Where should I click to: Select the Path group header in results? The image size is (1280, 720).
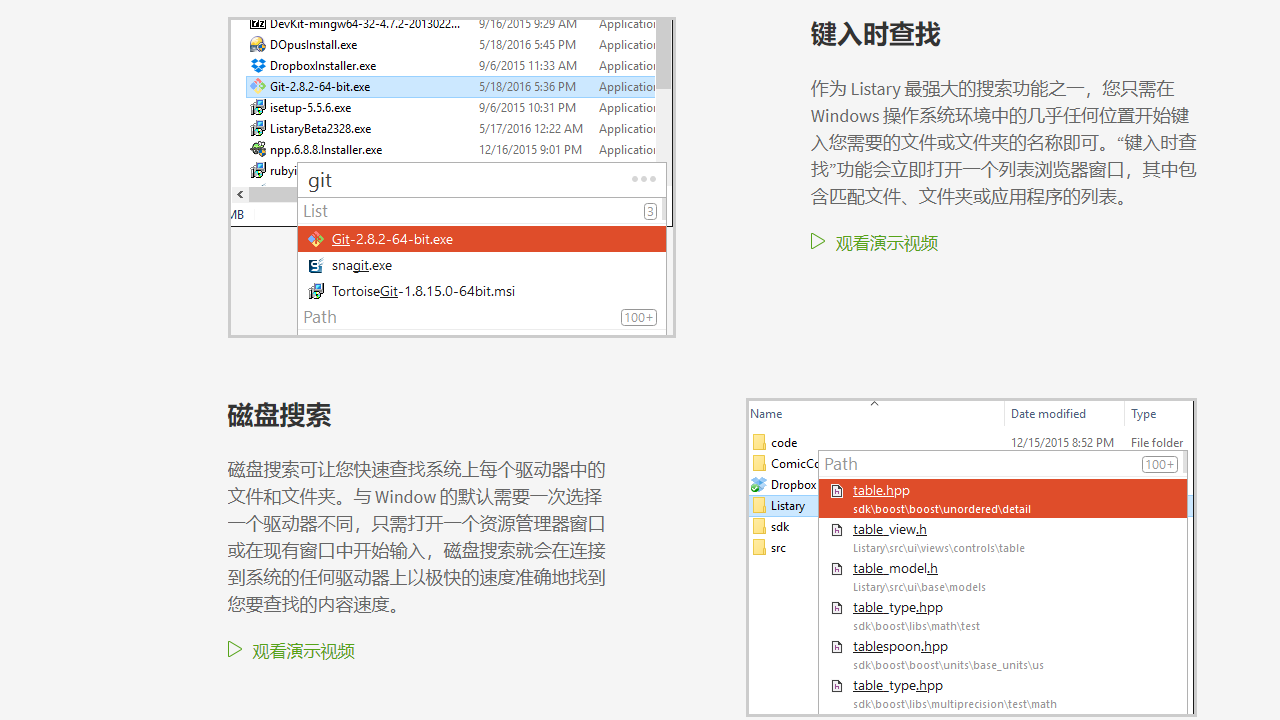pyautogui.click(x=320, y=317)
